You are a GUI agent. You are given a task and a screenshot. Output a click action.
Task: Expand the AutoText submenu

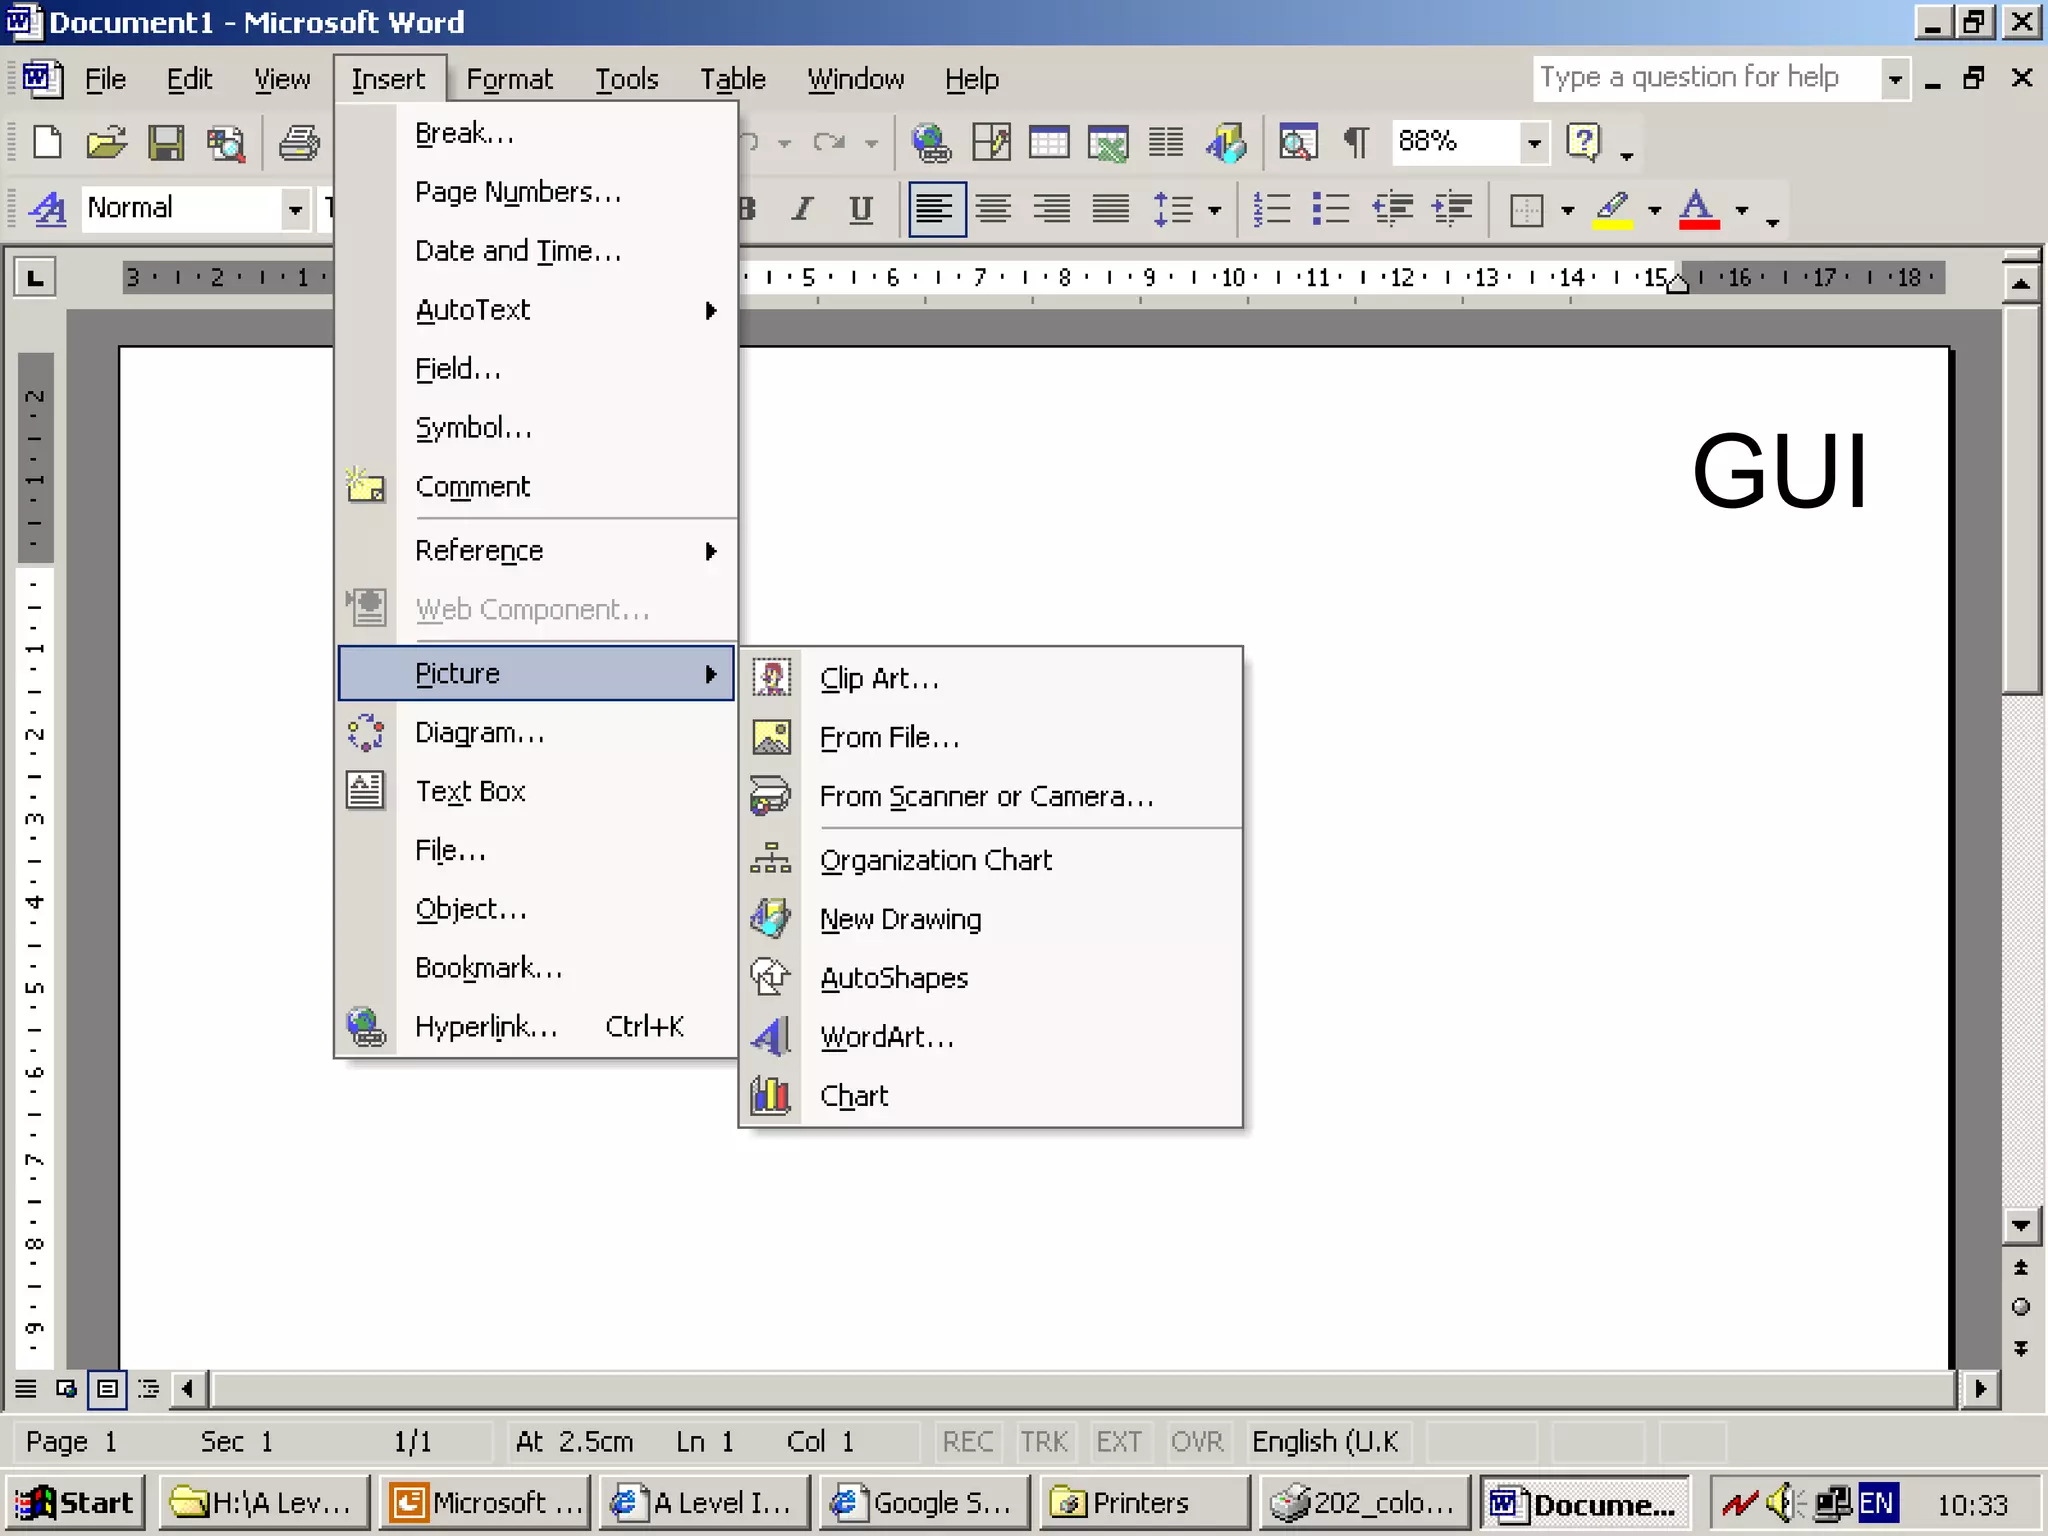[536, 310]
